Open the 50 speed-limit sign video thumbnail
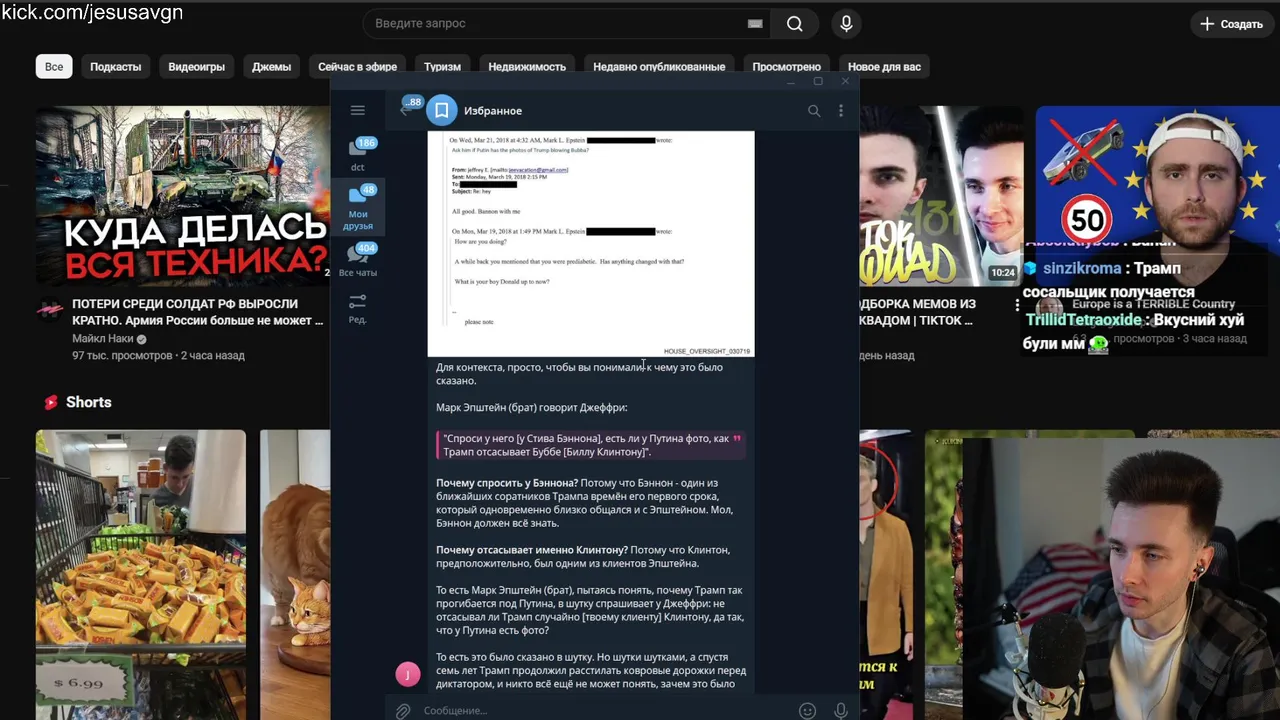 1156,196
